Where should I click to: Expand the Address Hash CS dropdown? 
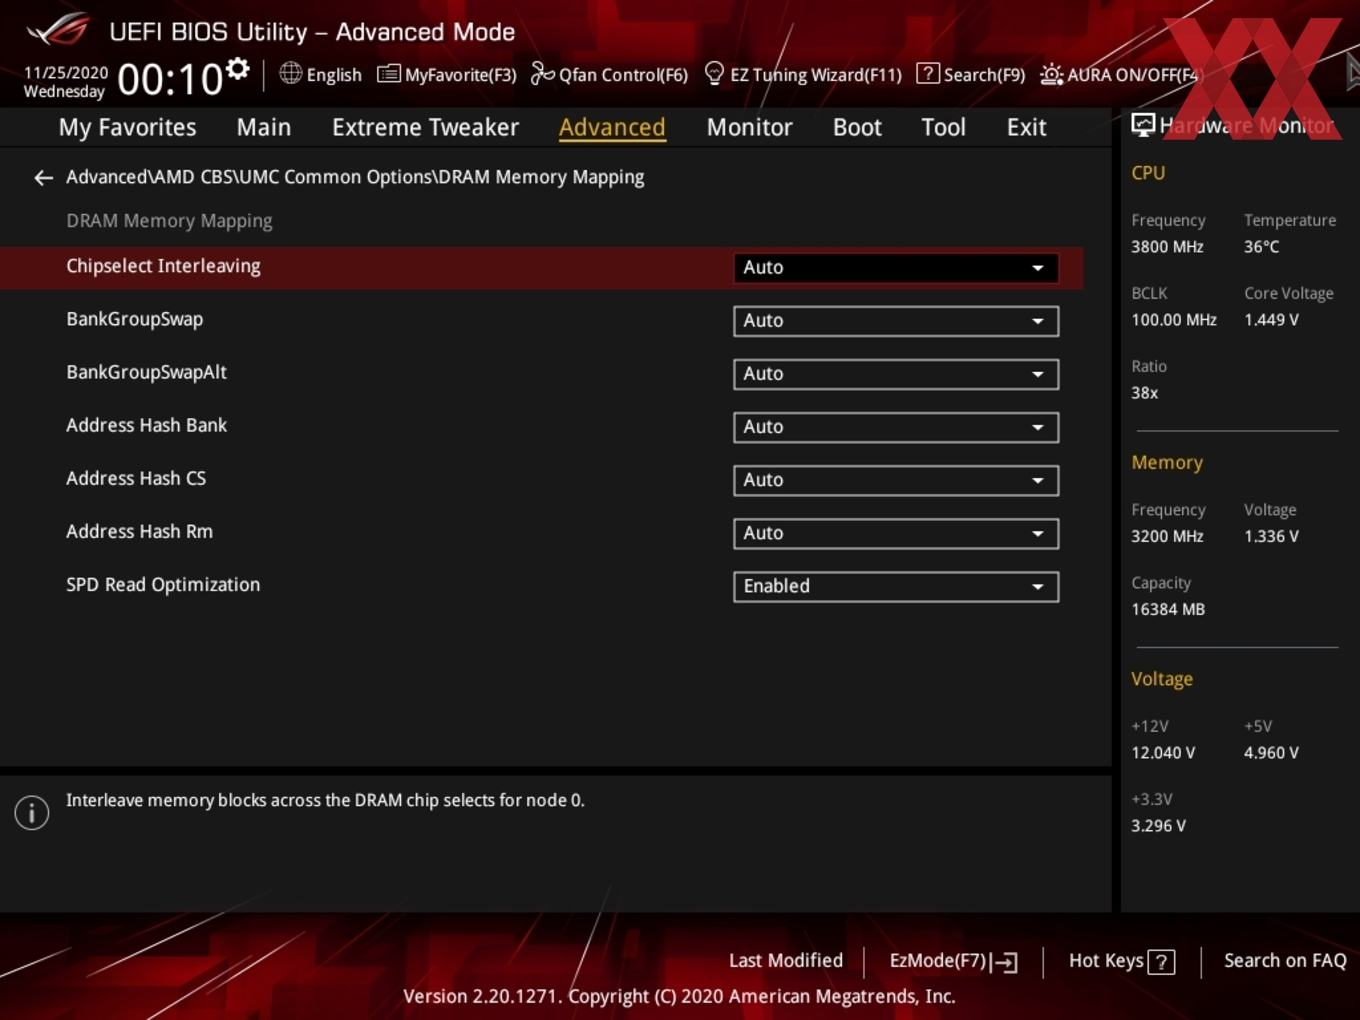click(x=896, y=480)
